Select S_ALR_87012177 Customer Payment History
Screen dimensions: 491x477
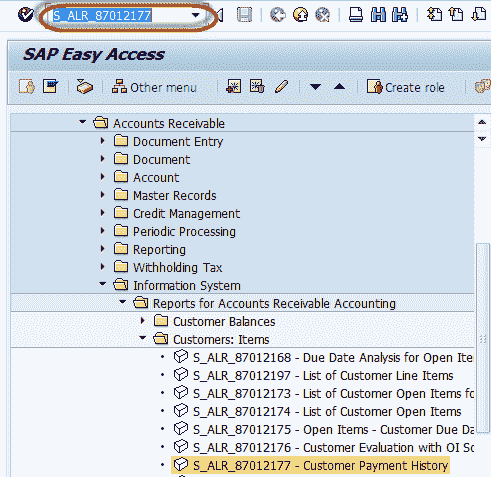[x=310, y=465]
